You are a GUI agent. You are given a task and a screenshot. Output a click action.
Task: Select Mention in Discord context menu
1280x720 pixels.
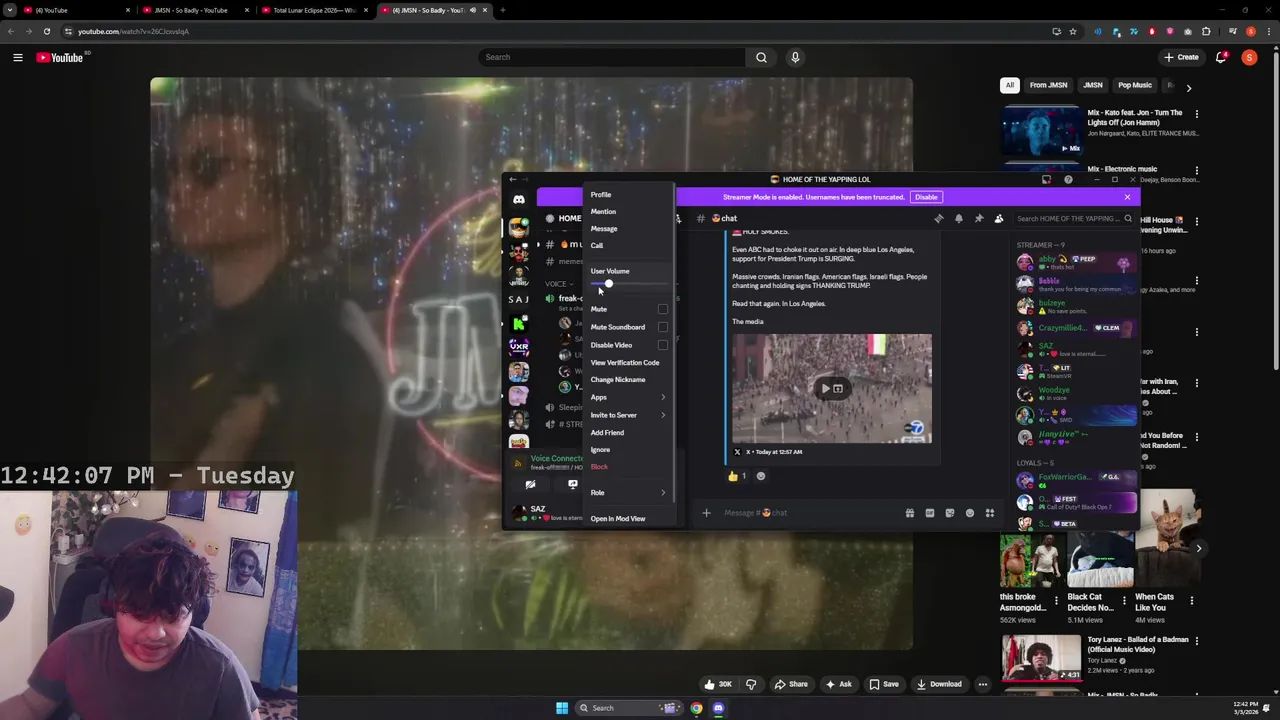628,212
